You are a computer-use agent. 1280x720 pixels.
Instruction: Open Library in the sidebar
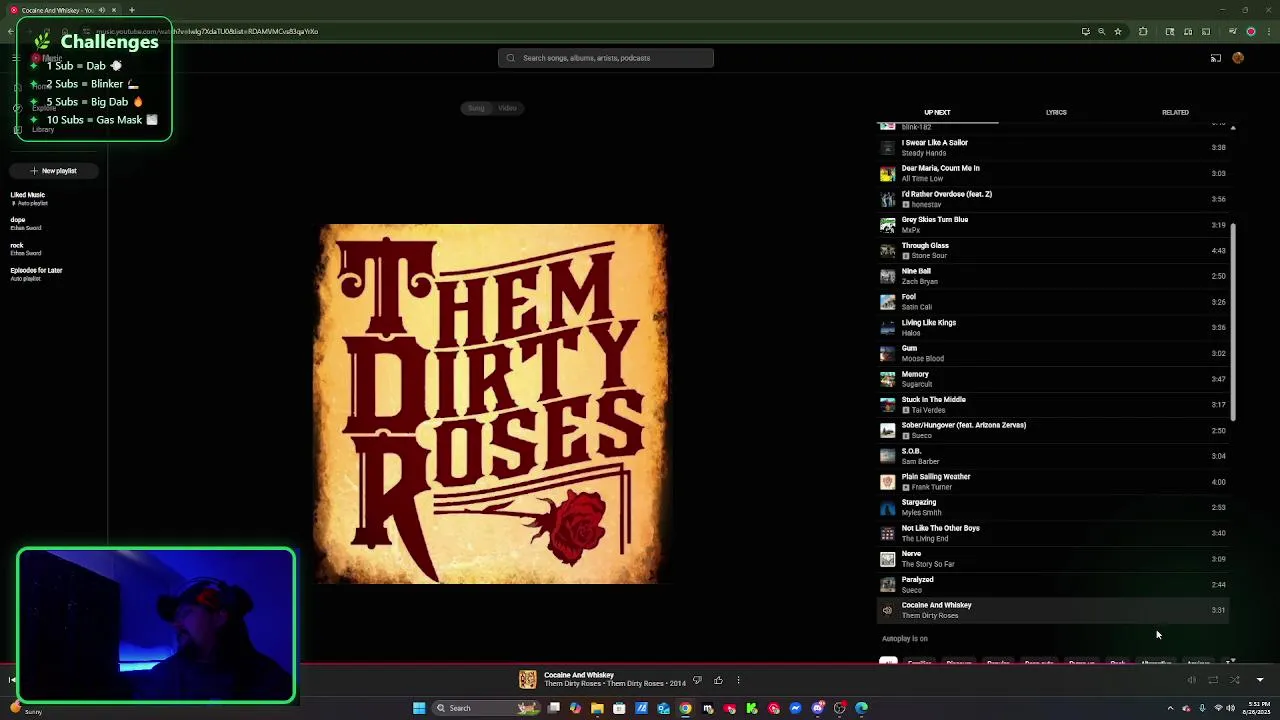pos(42,129)
